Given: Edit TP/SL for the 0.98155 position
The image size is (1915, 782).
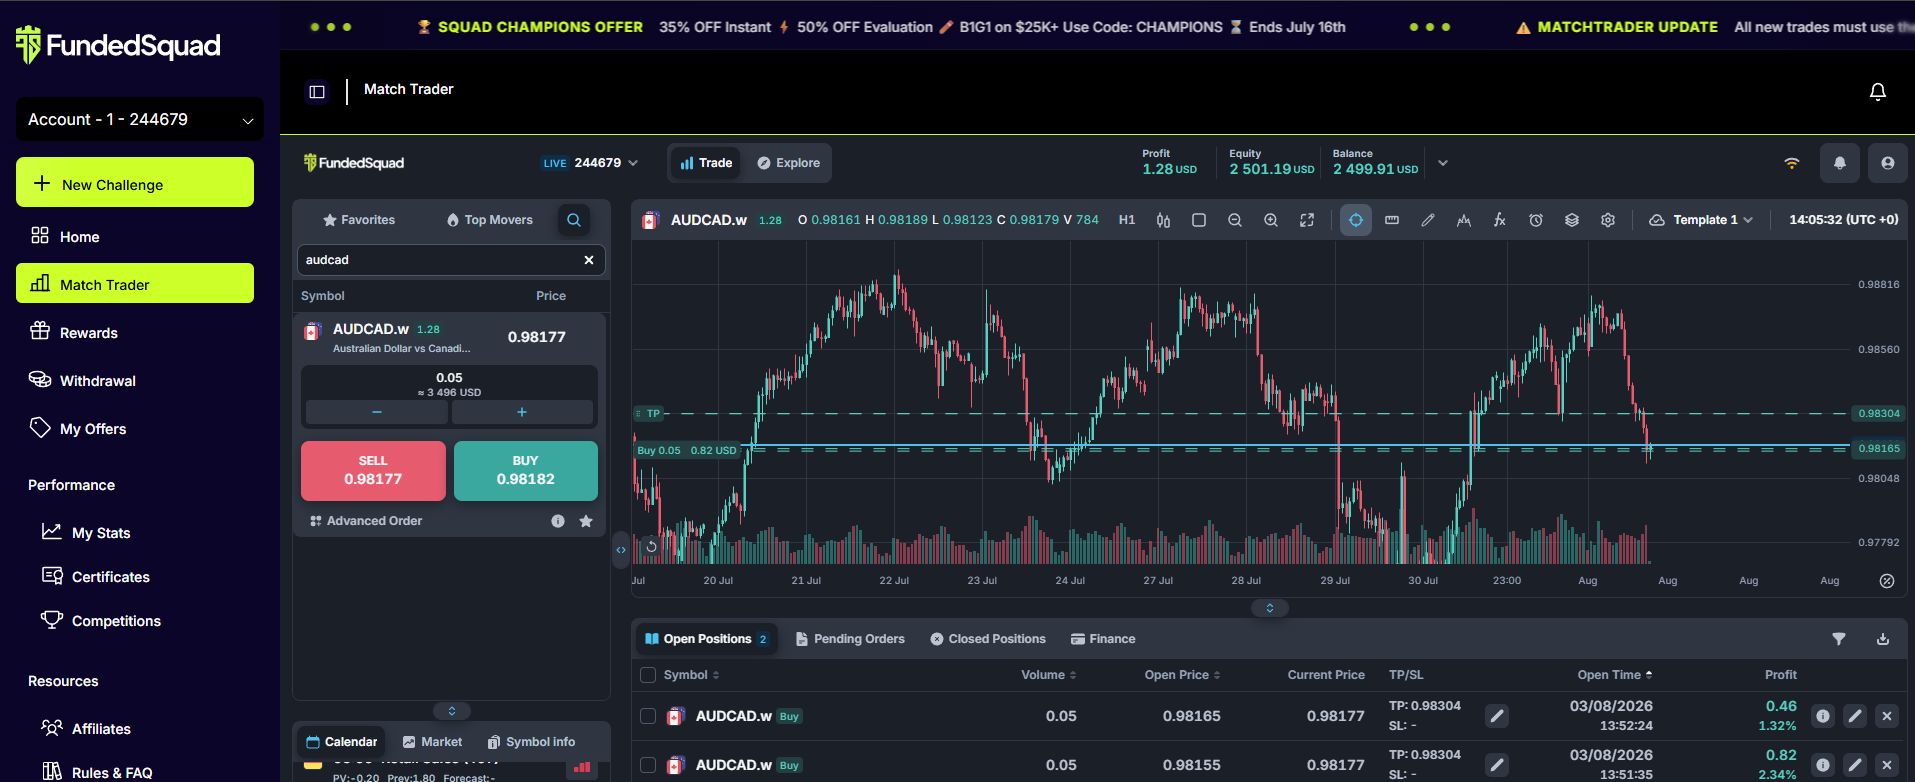Looking at the screenshot, I should pos(1497,765).
